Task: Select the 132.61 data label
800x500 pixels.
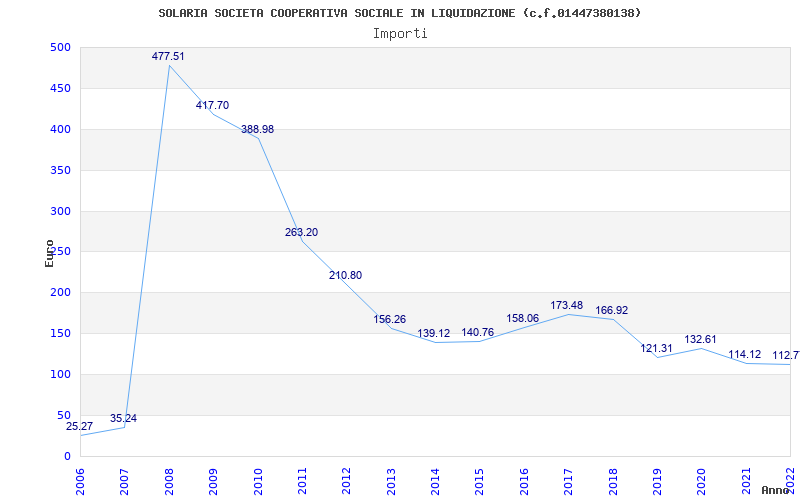Action: point(700,339)
